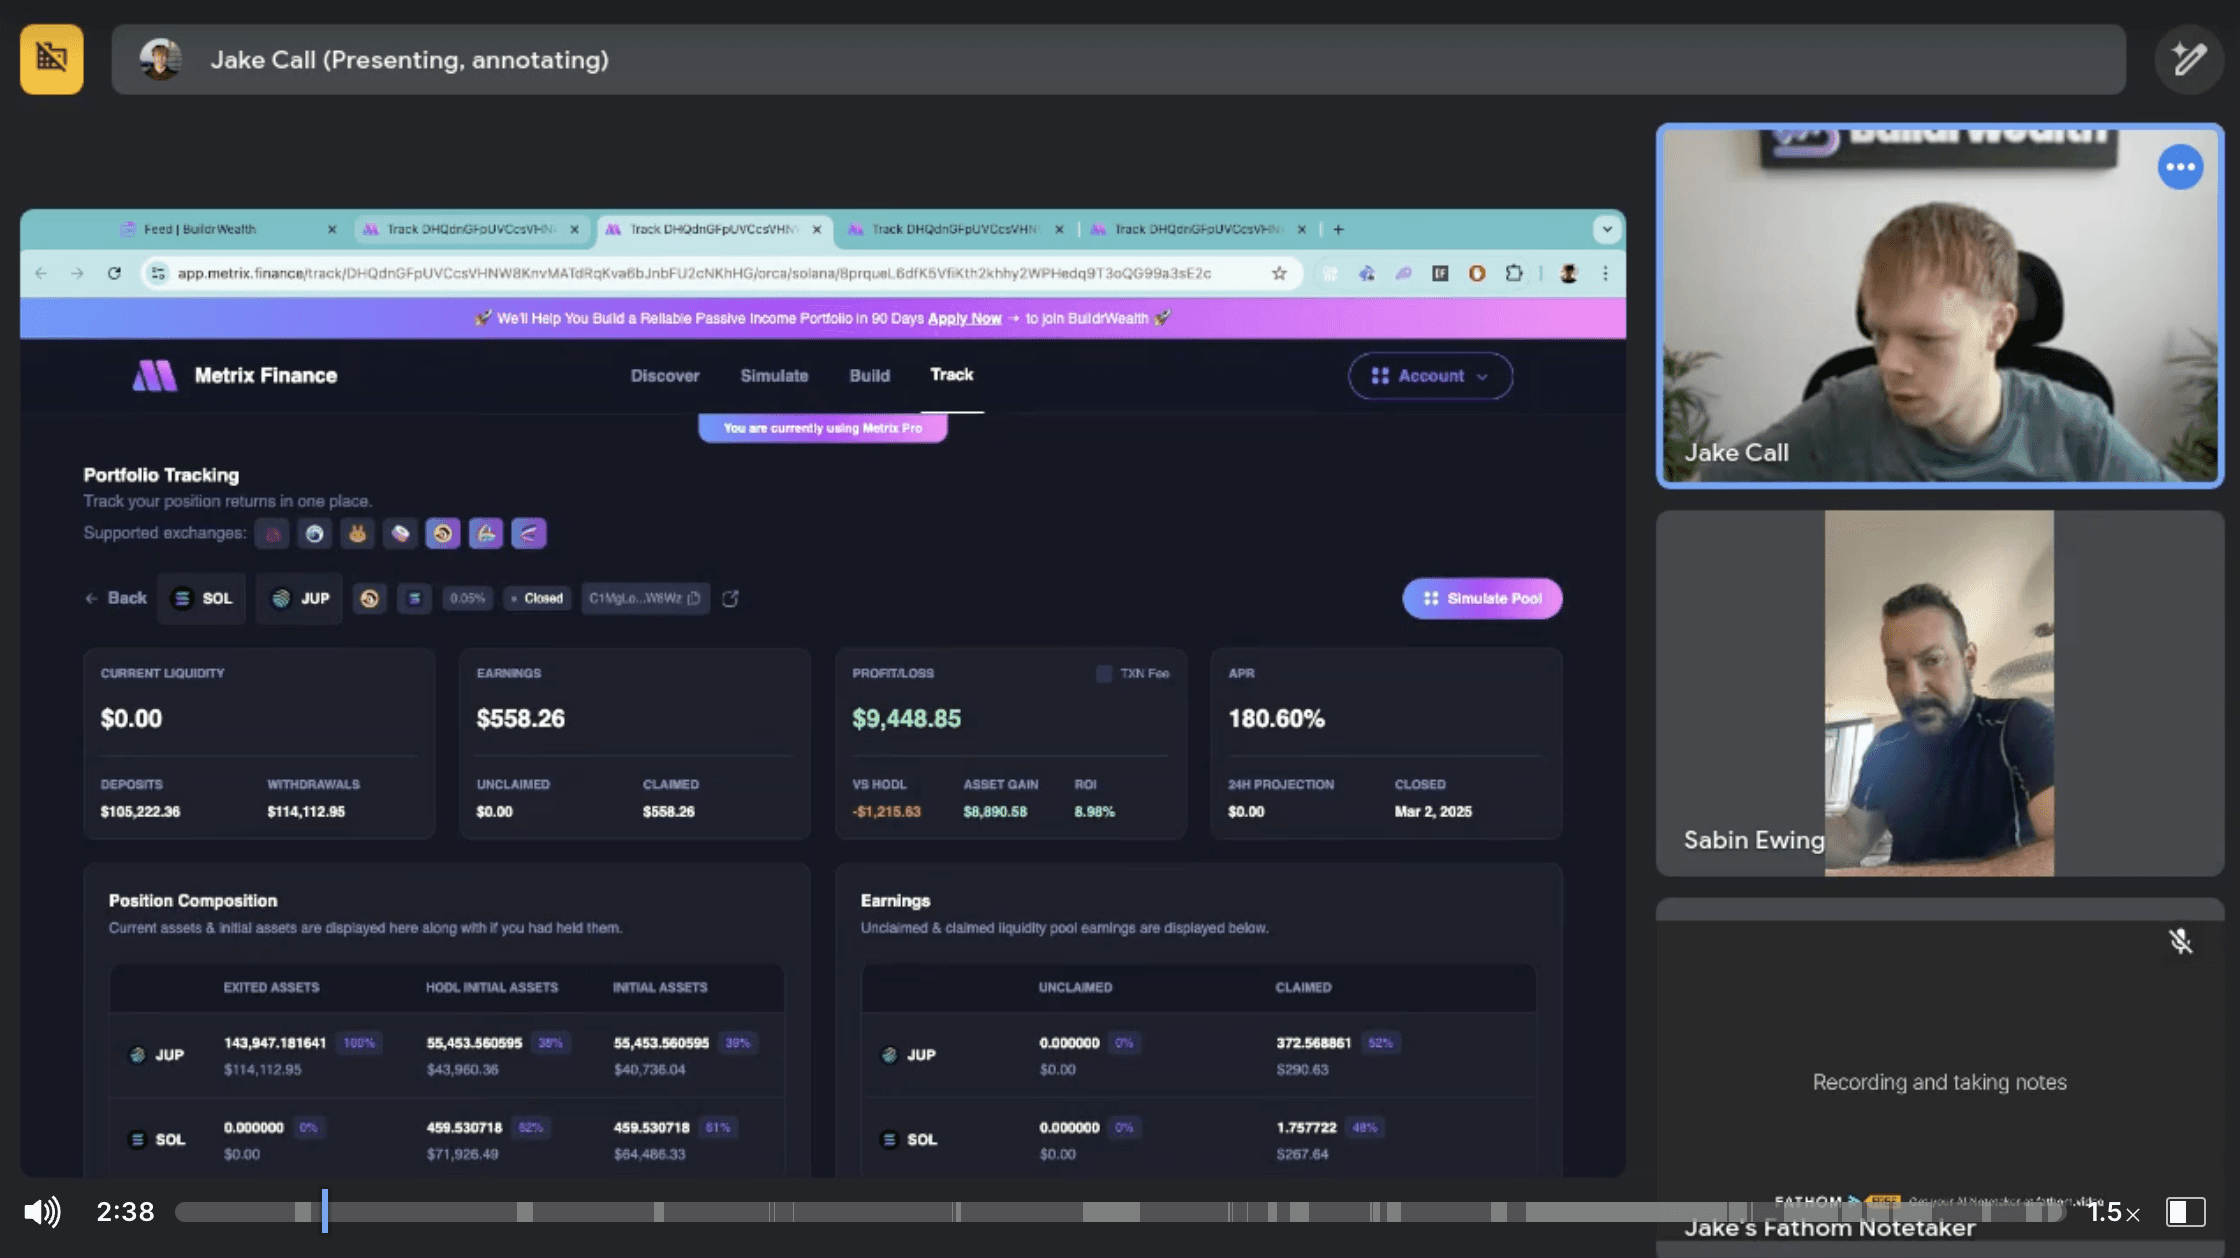
Task: Select the Track nav item
Action: coord(952,375)
